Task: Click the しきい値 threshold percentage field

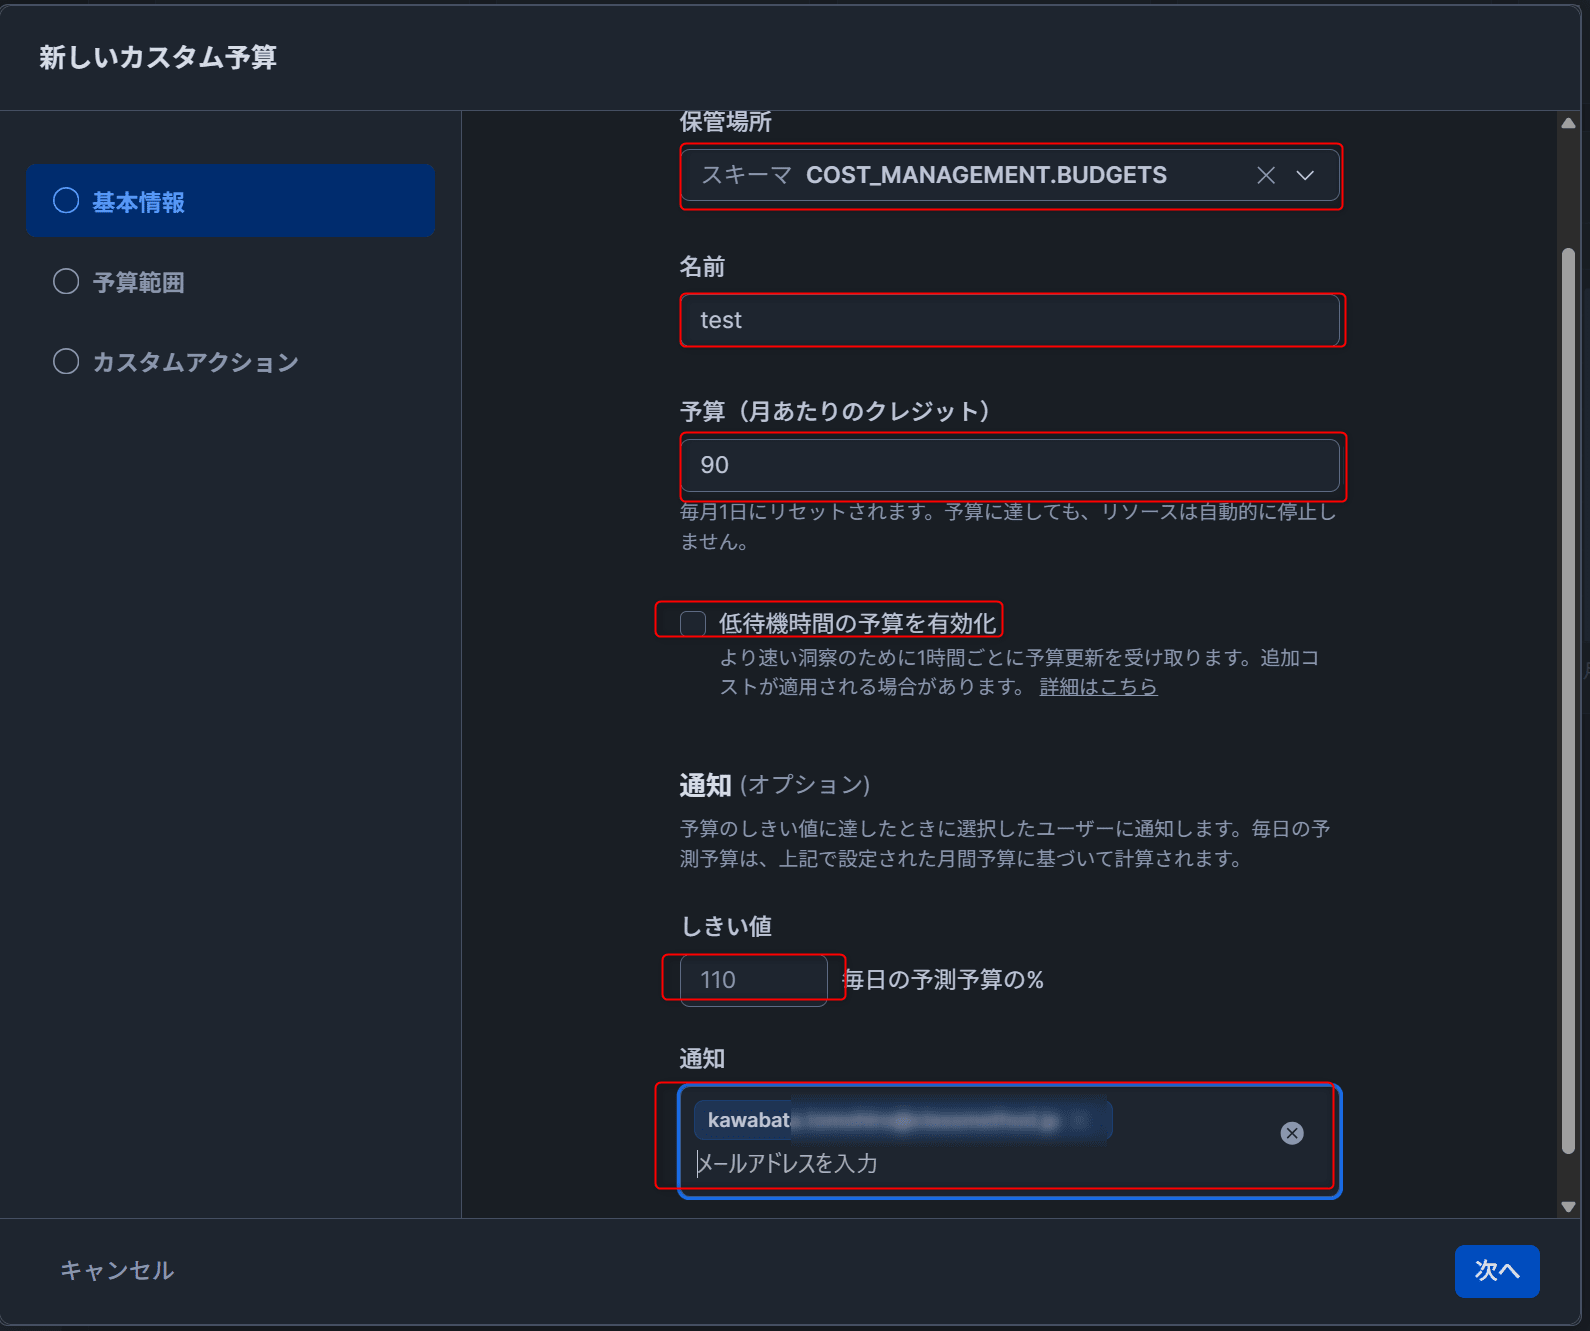Action: click(x=754, y=980)
